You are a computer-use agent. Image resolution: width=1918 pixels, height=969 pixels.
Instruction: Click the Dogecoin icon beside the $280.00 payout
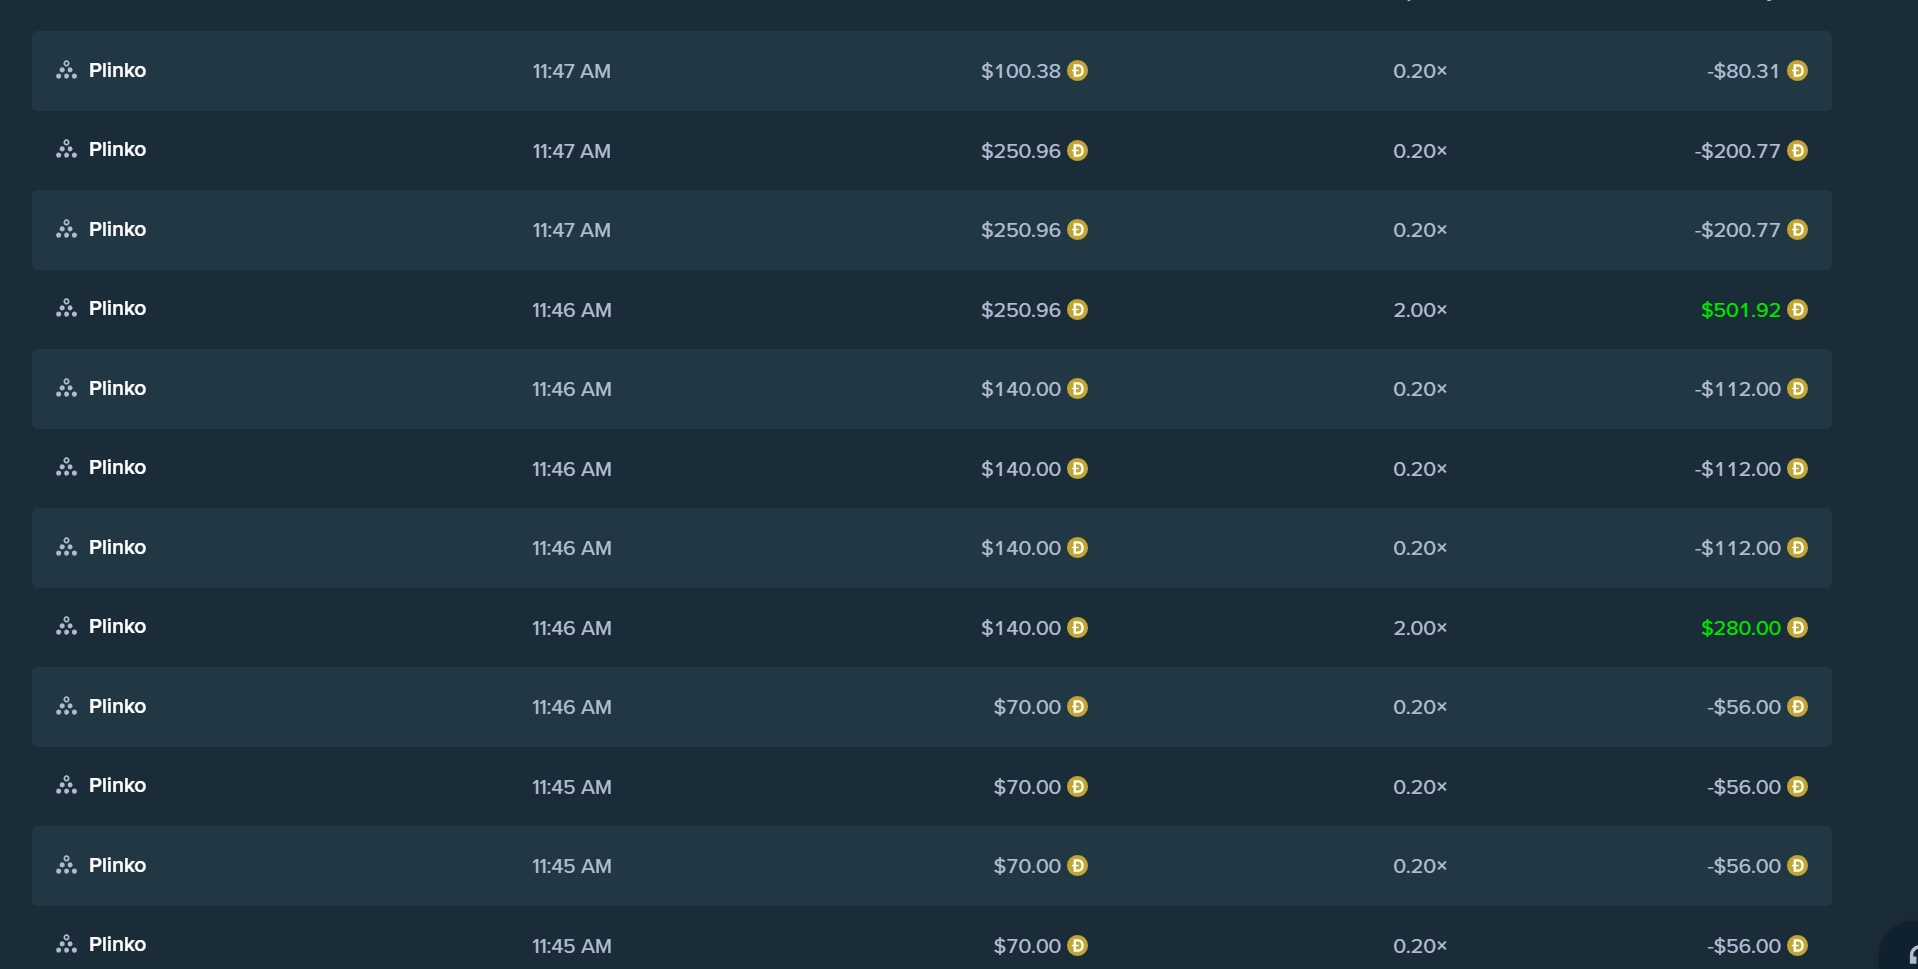pyautogui.click(x=1797, y=628)
